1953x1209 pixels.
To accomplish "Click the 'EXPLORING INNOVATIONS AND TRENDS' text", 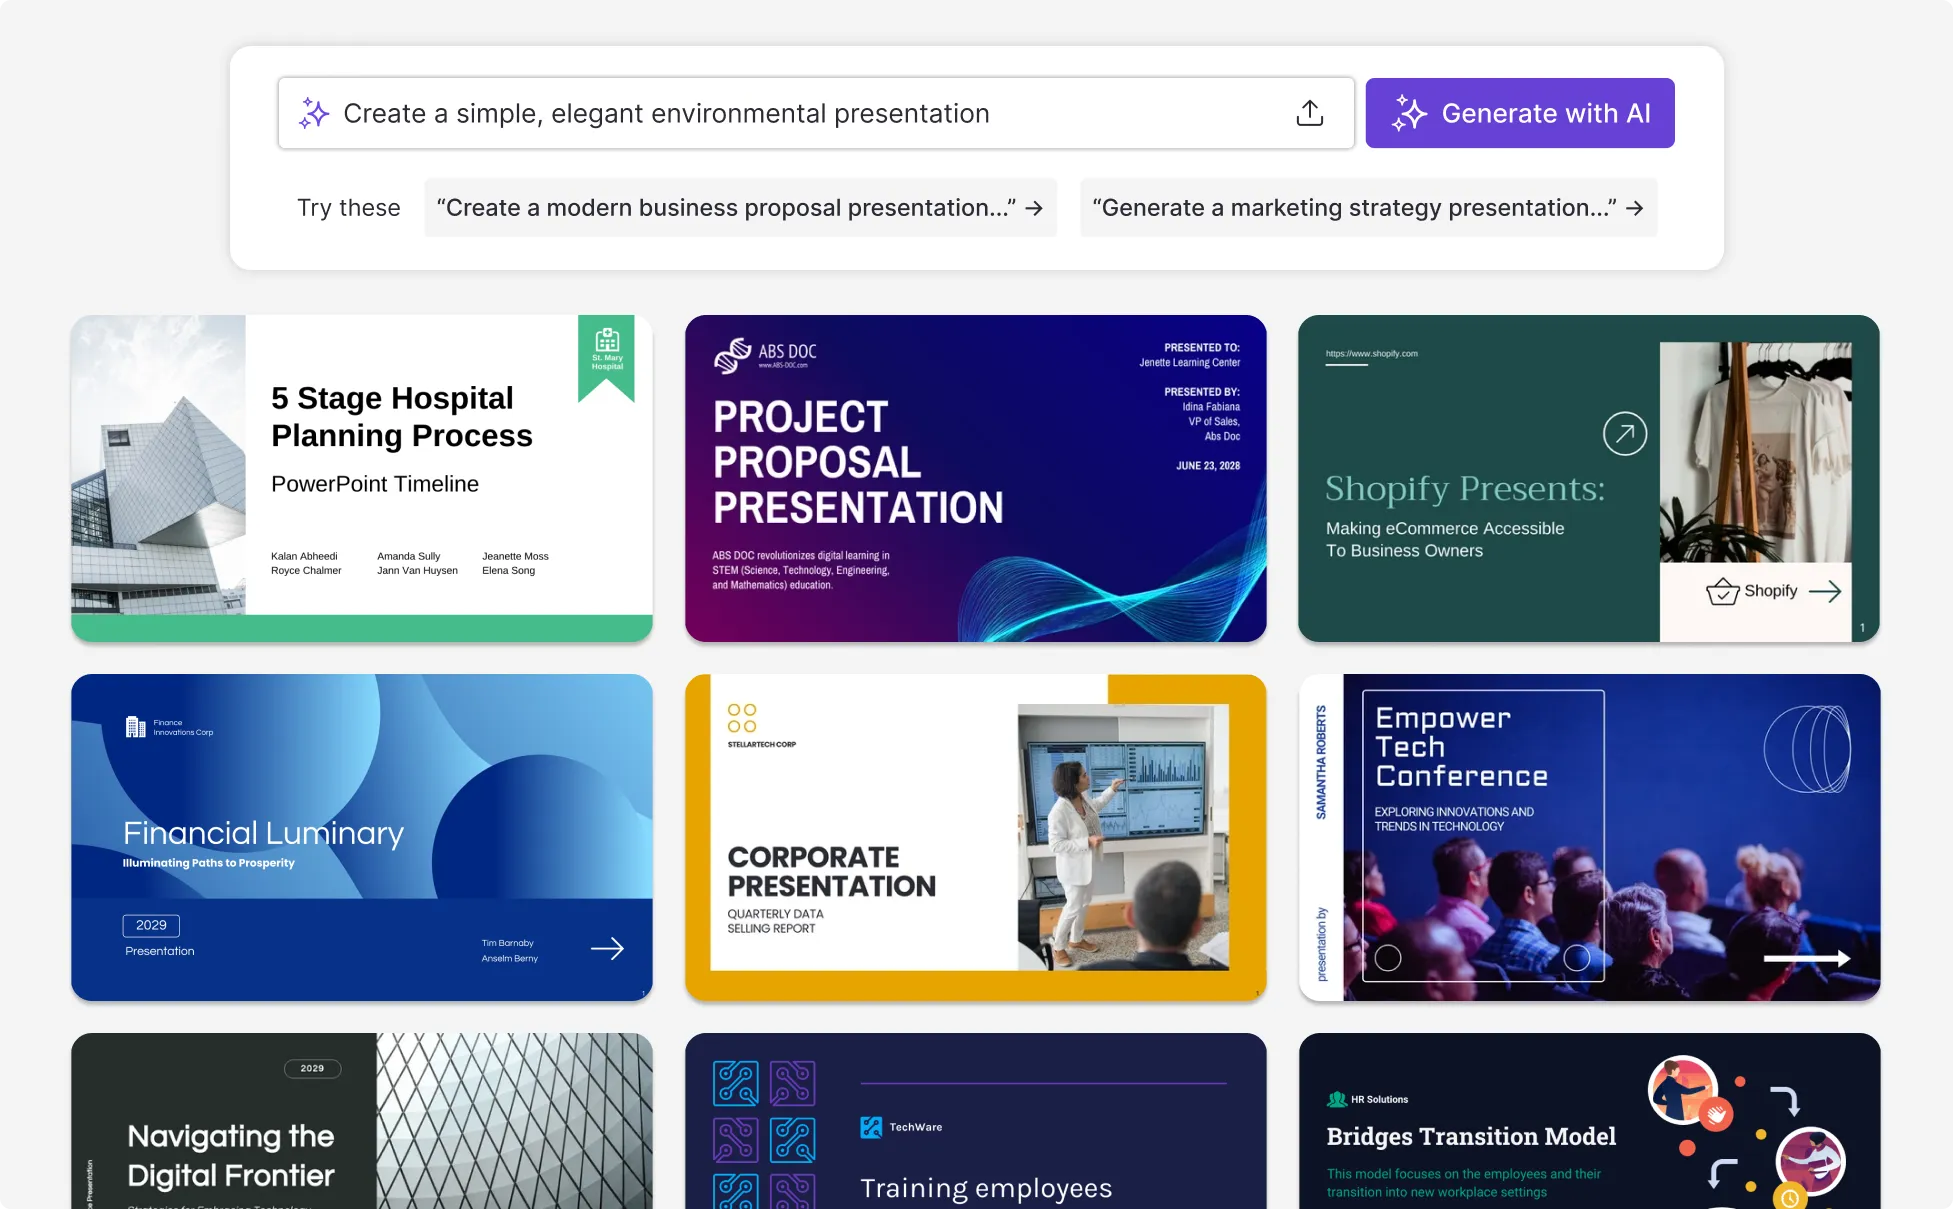I will point(1453,819).
